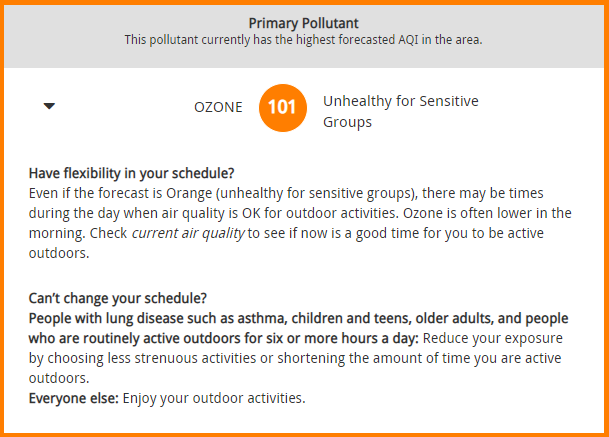609x437 pixels.
Task: Click the 'Primary Pollutant' heading
Action: click(303, 23)
